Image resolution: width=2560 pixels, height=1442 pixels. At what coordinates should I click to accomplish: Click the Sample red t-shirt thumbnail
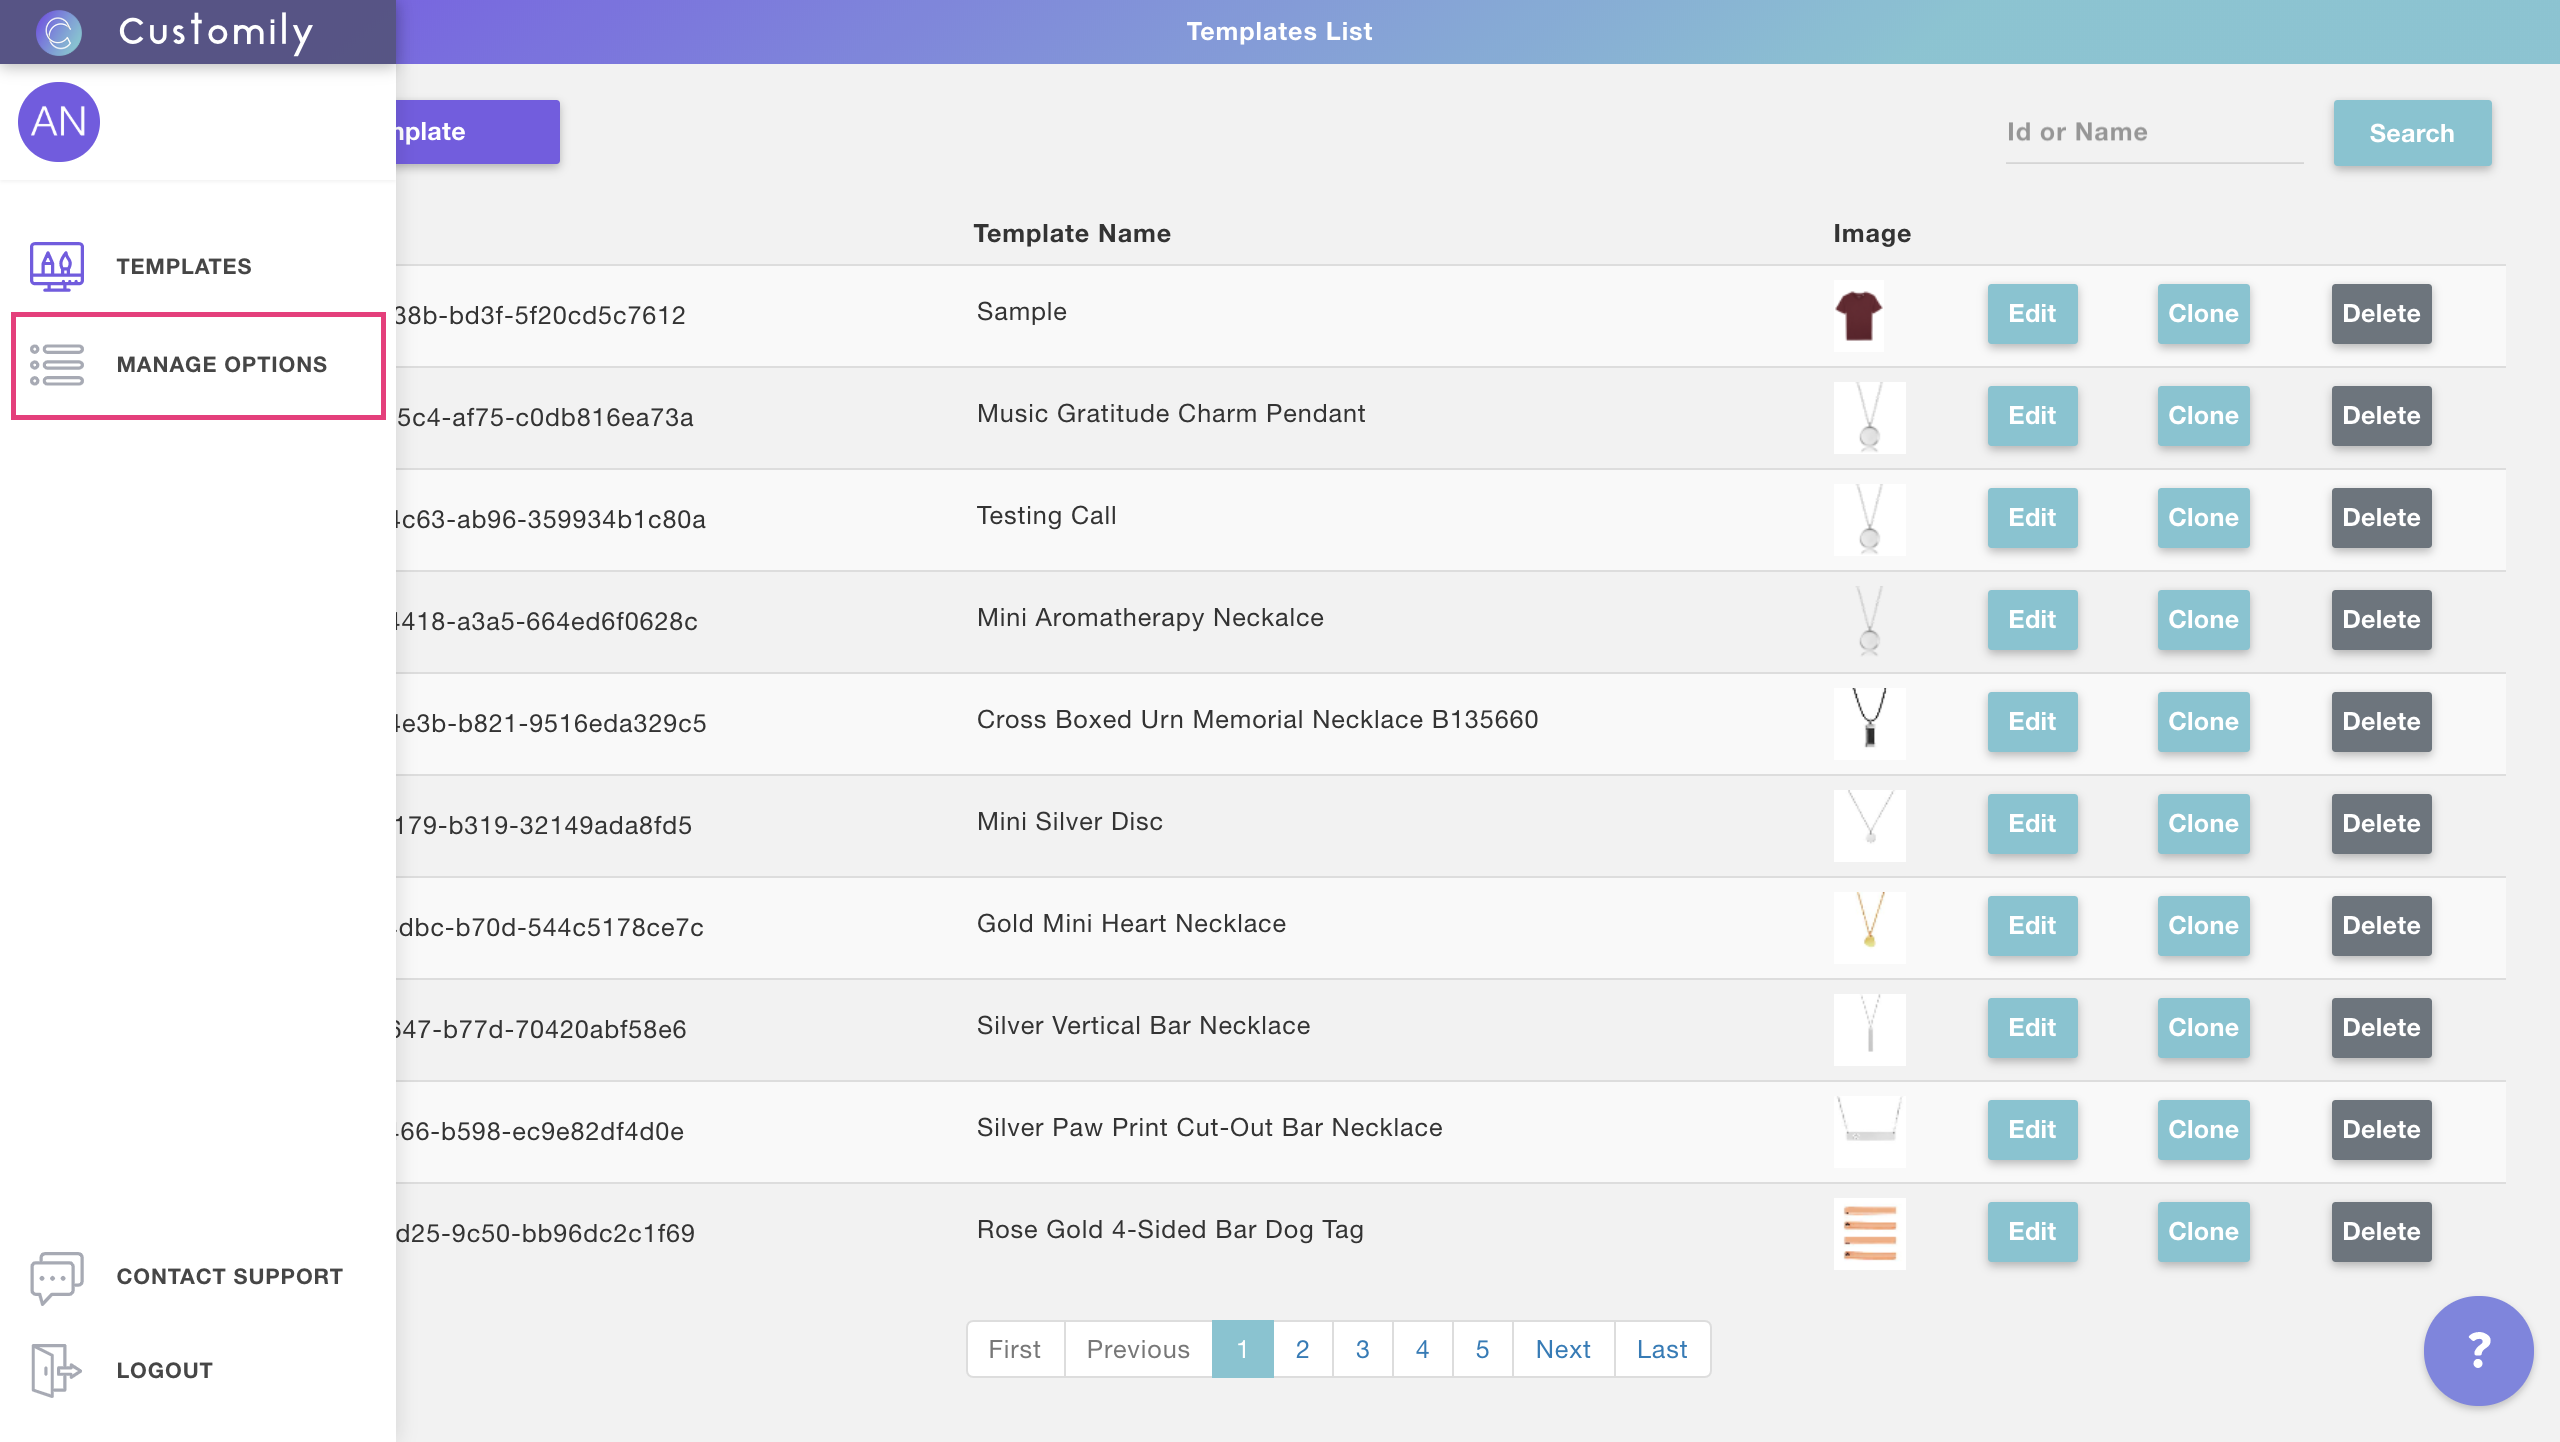click(1859, 315)
